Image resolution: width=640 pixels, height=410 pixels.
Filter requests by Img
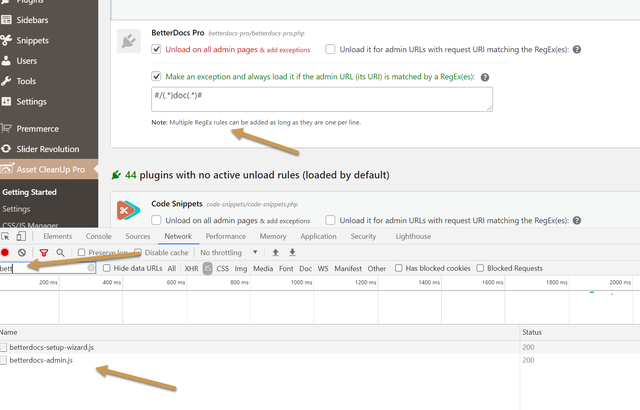pos(241,268)
